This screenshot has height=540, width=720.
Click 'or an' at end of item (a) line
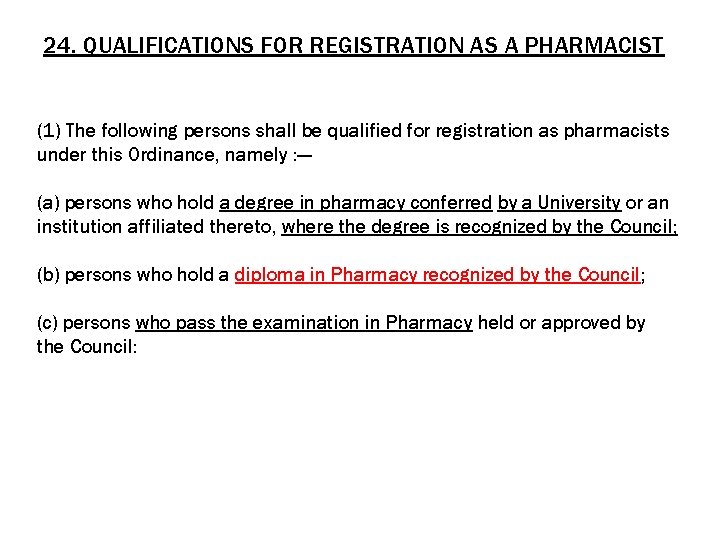coord(647,203)
